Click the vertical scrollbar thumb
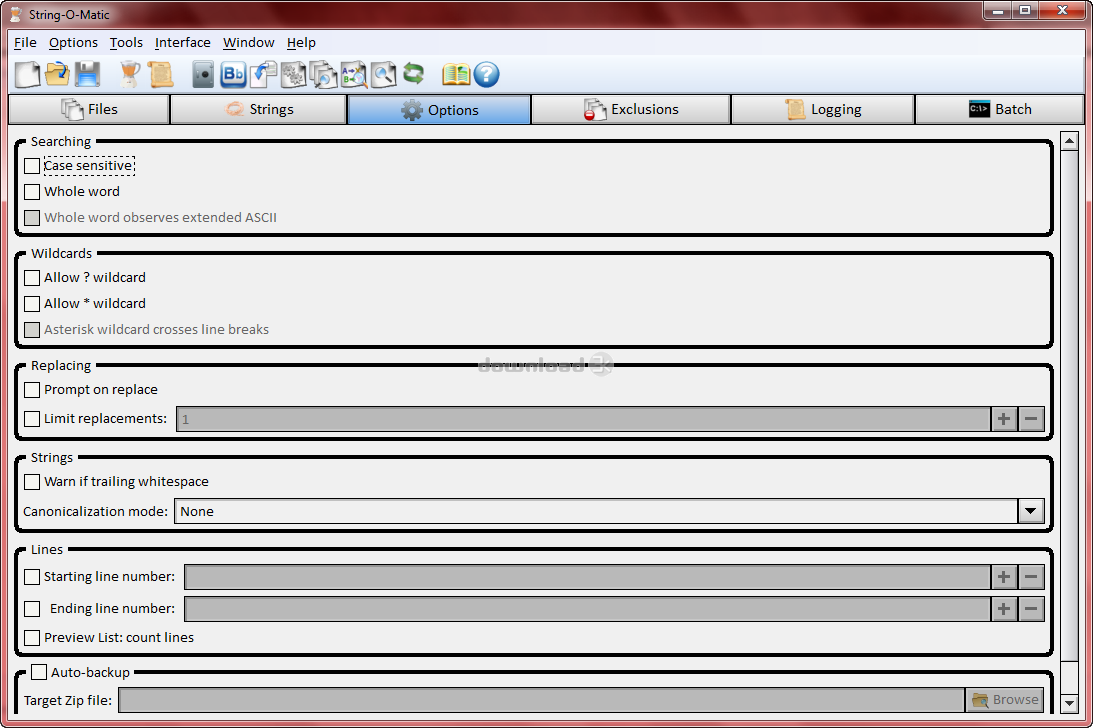 1069,406
